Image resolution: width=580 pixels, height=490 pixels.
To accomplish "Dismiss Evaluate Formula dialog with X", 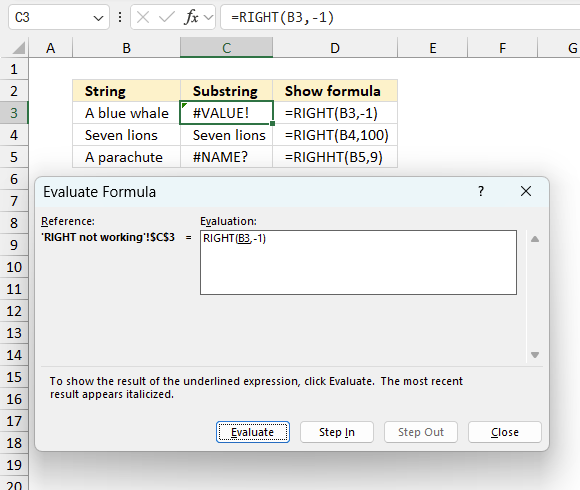I will [526, 192].
